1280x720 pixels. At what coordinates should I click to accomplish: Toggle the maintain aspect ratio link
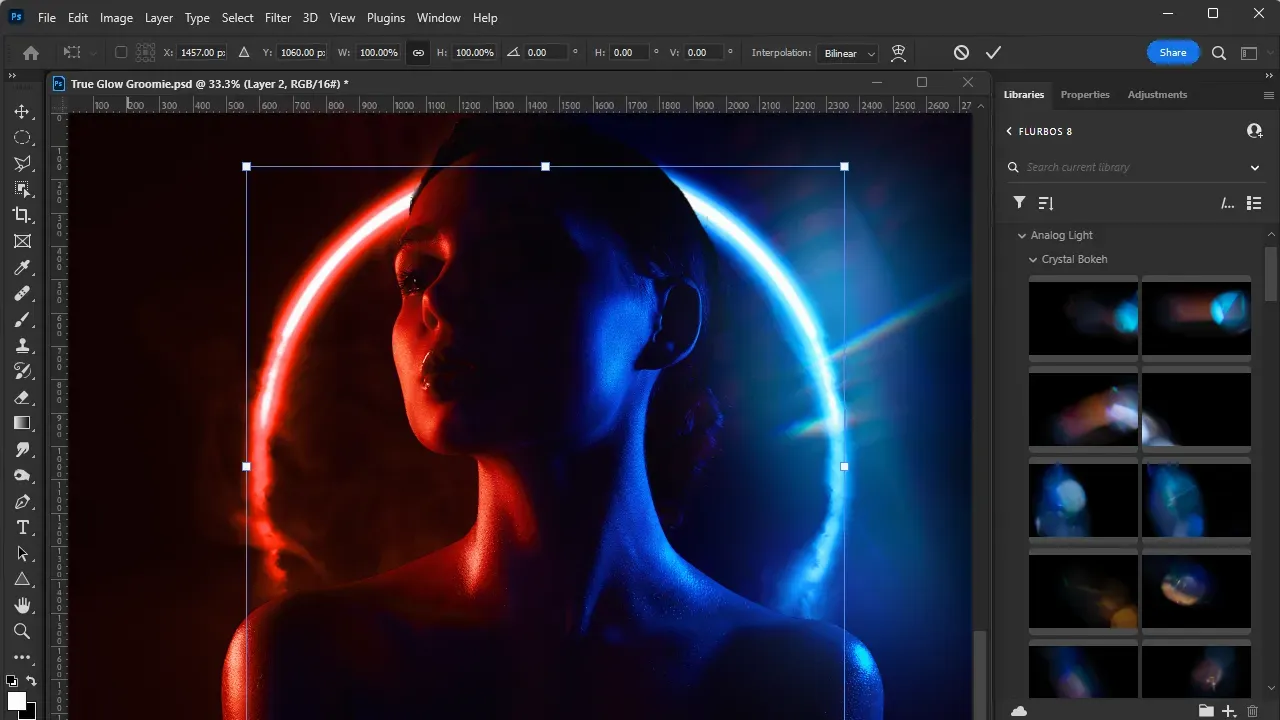tap(418, 53)
